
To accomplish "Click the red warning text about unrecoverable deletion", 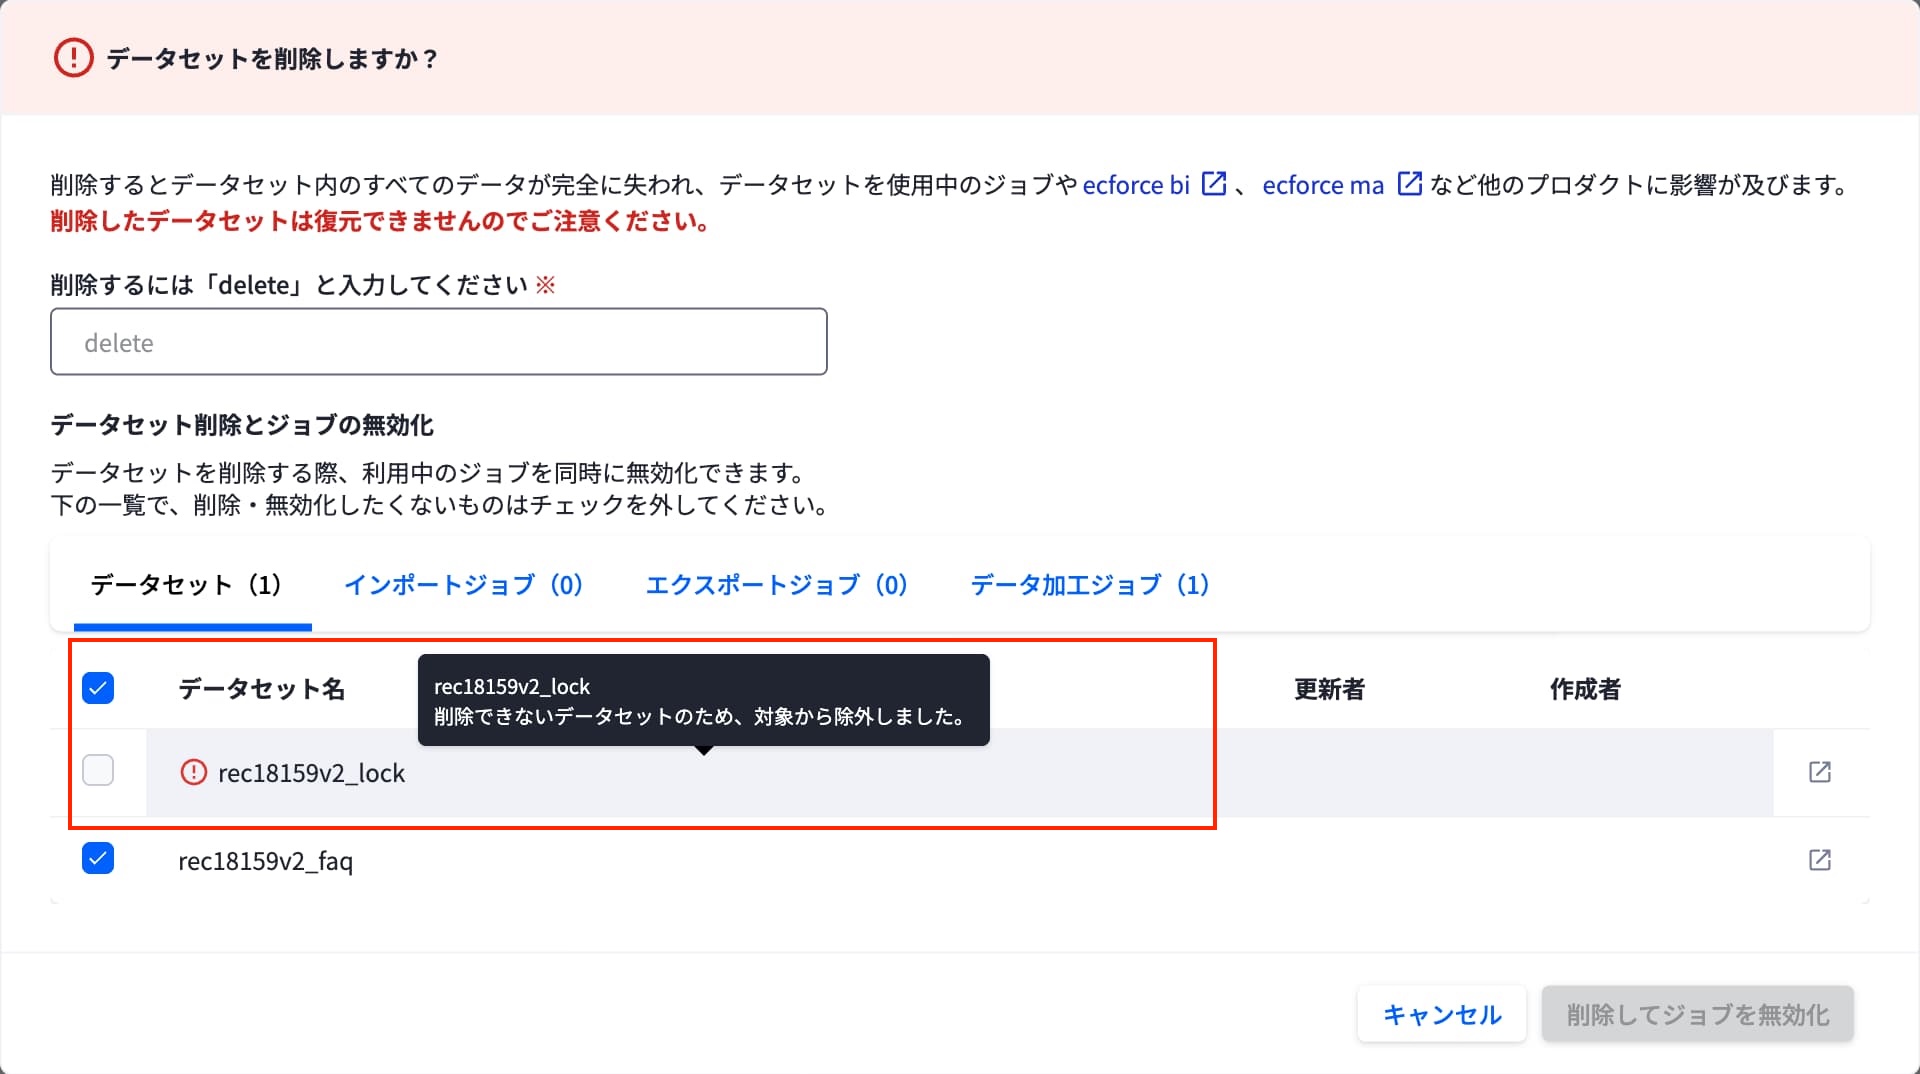I will (381, 221).
